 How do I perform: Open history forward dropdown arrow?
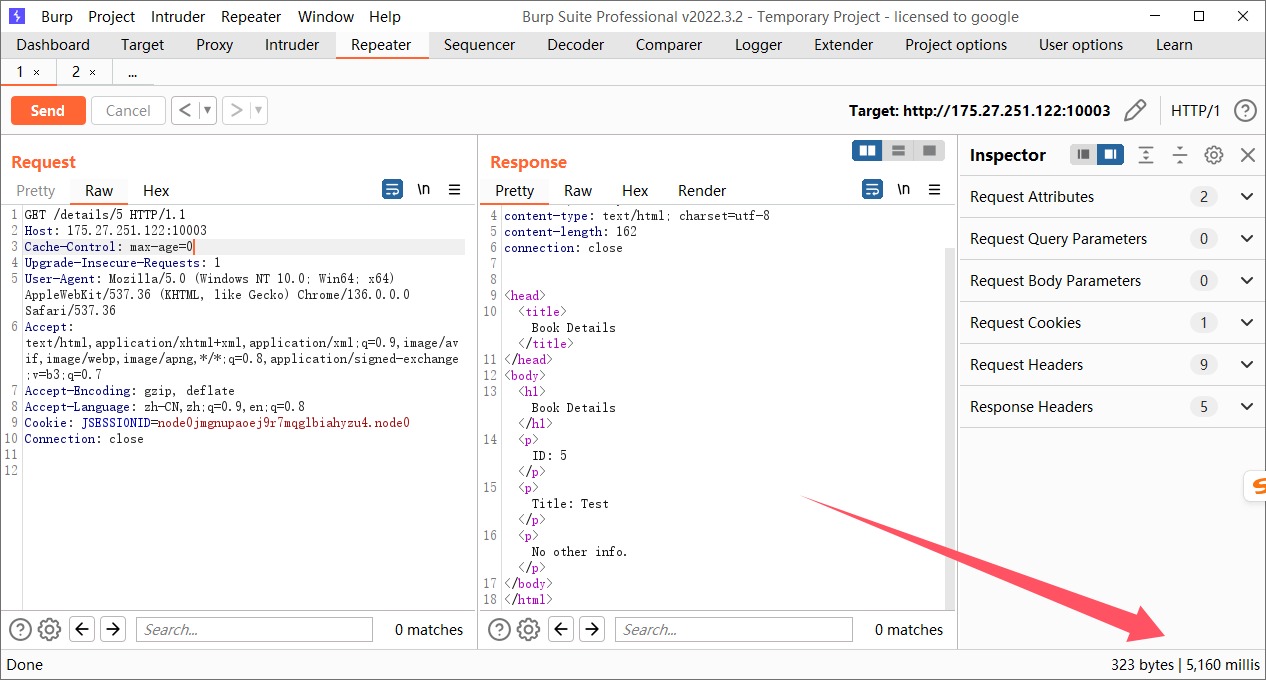(x=259, y=110)
